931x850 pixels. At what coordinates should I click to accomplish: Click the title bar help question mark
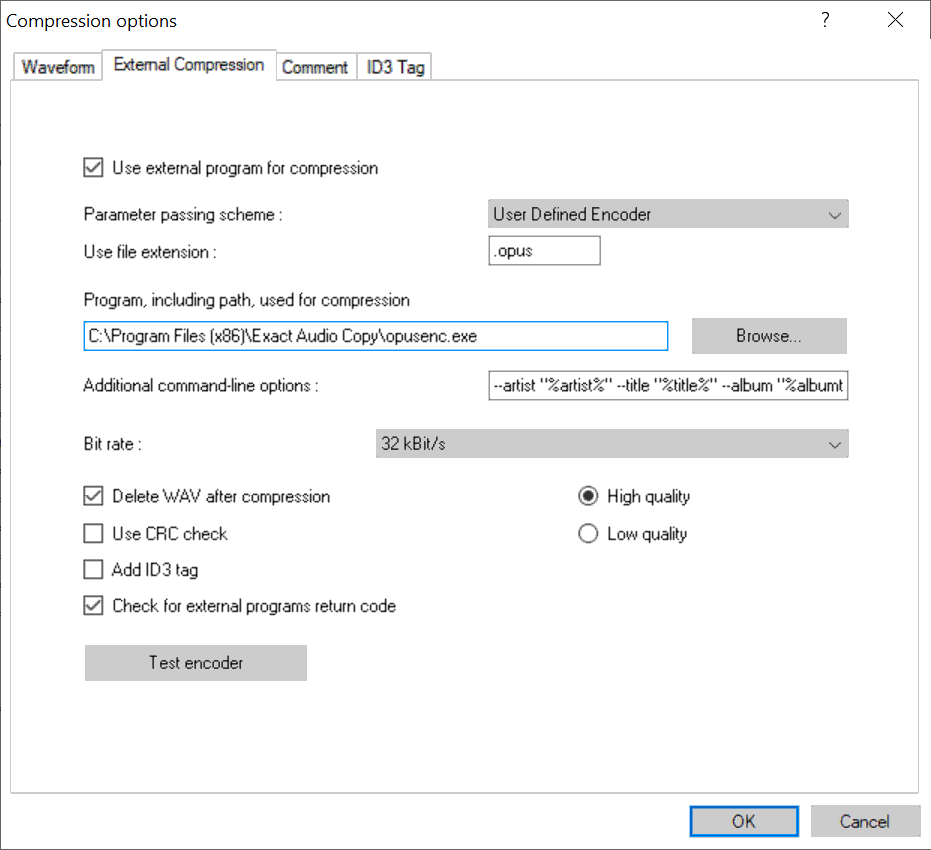tap(825, 20)
